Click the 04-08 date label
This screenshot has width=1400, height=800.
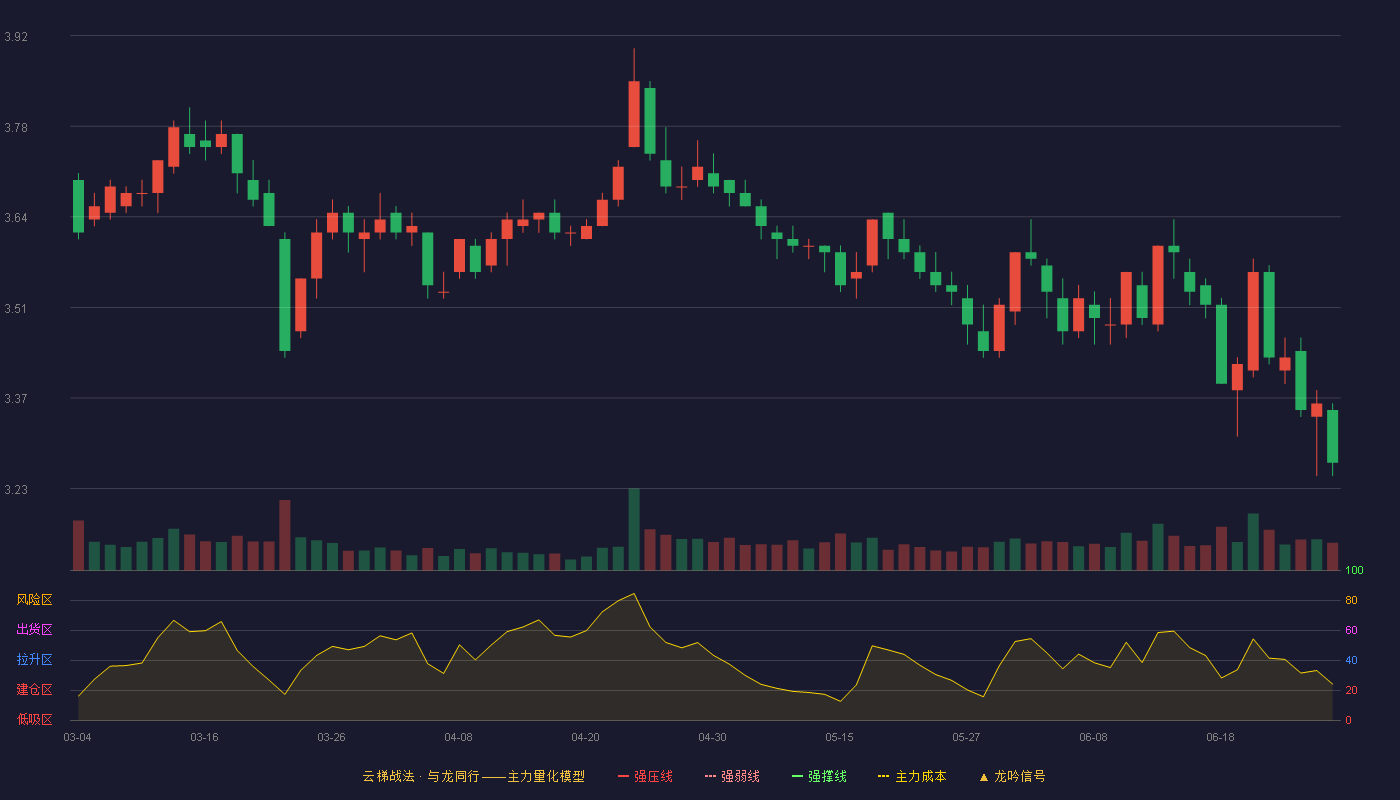[x=458, y=737]
